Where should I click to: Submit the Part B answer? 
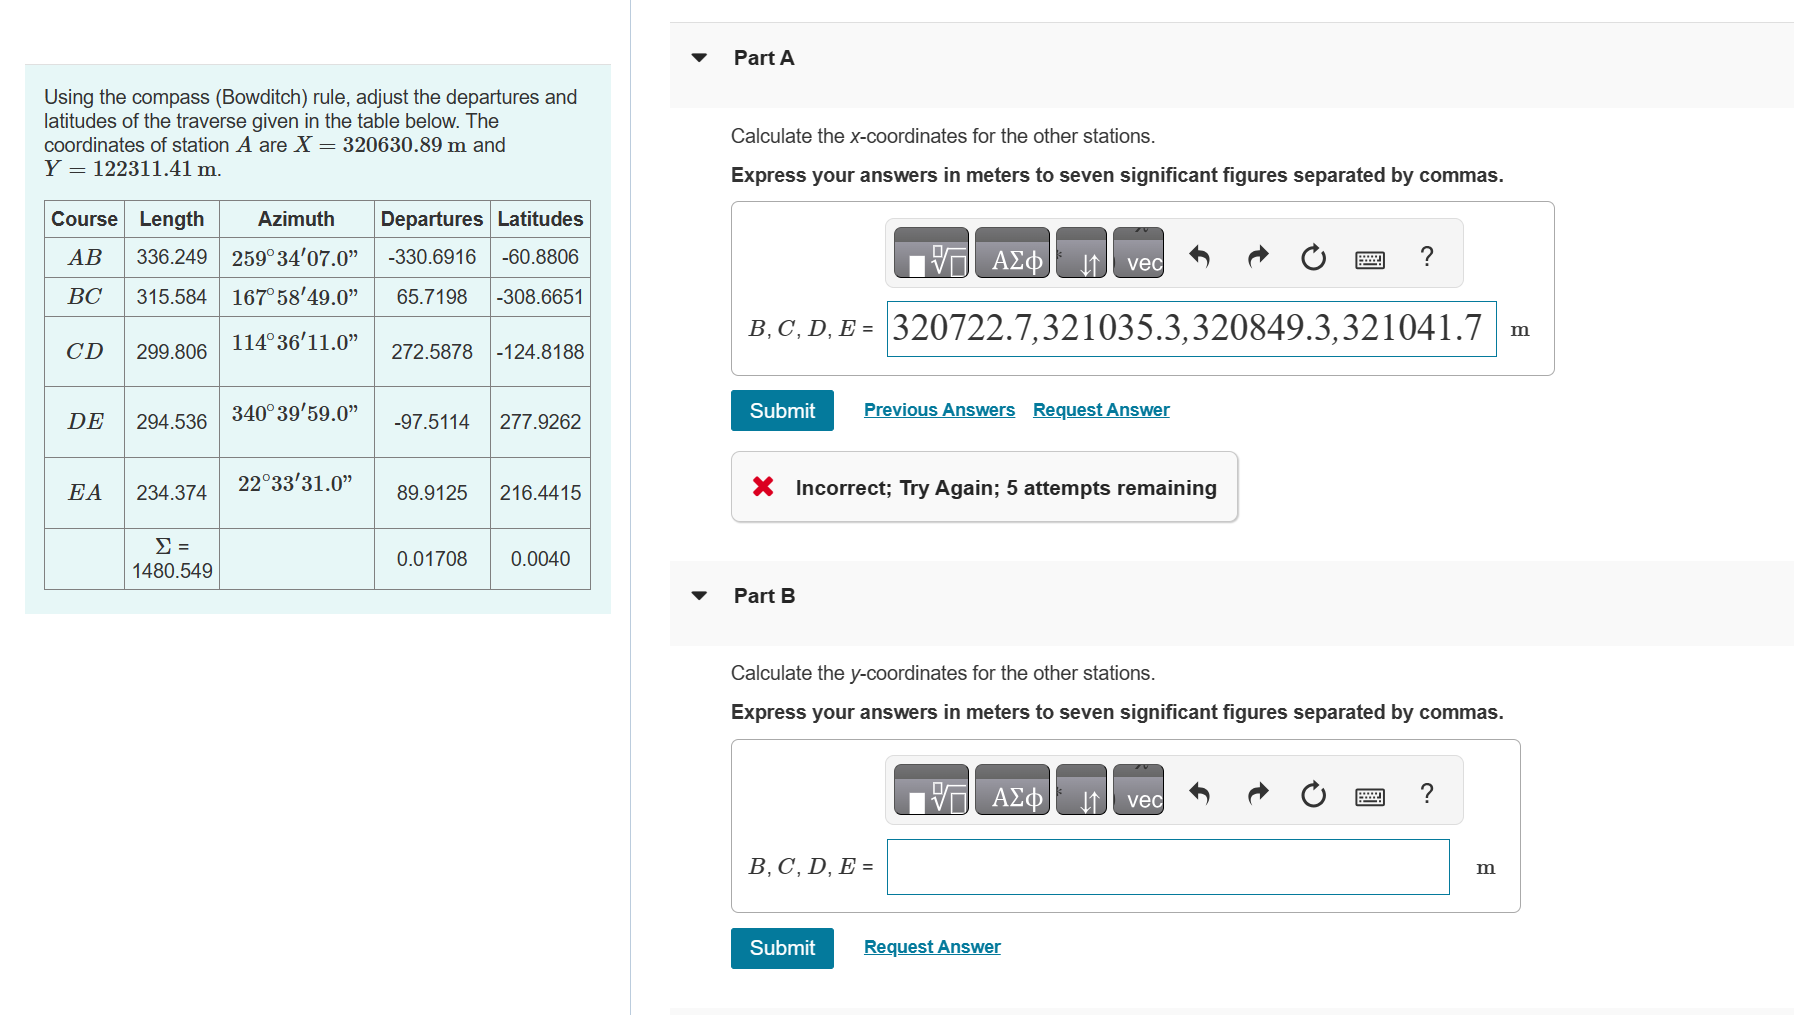[x=782, y=948]
